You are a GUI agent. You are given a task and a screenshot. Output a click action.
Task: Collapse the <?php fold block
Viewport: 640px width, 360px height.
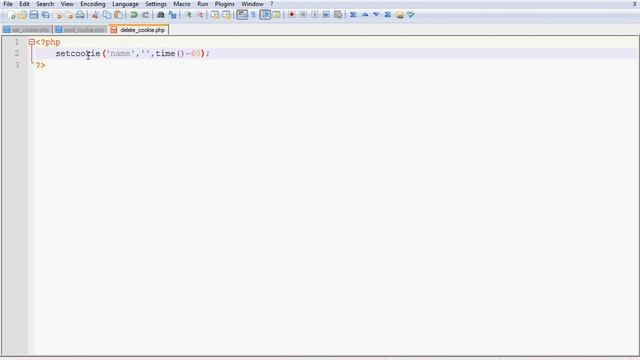(31, 42)
